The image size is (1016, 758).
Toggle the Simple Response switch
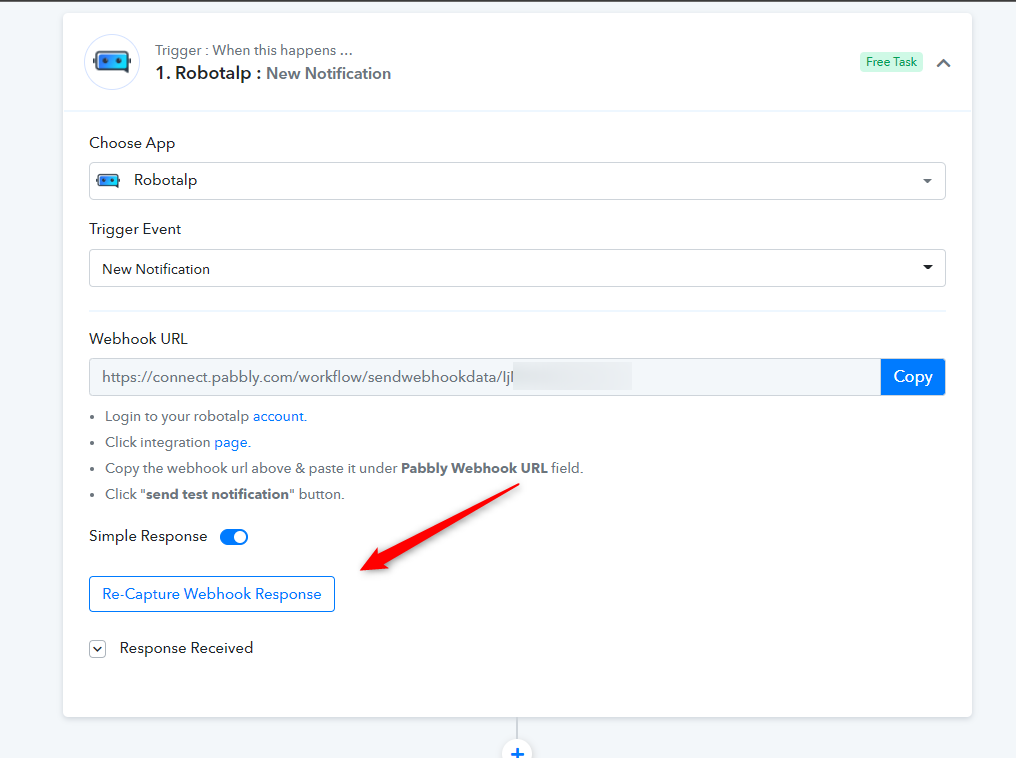pos(234,537)
